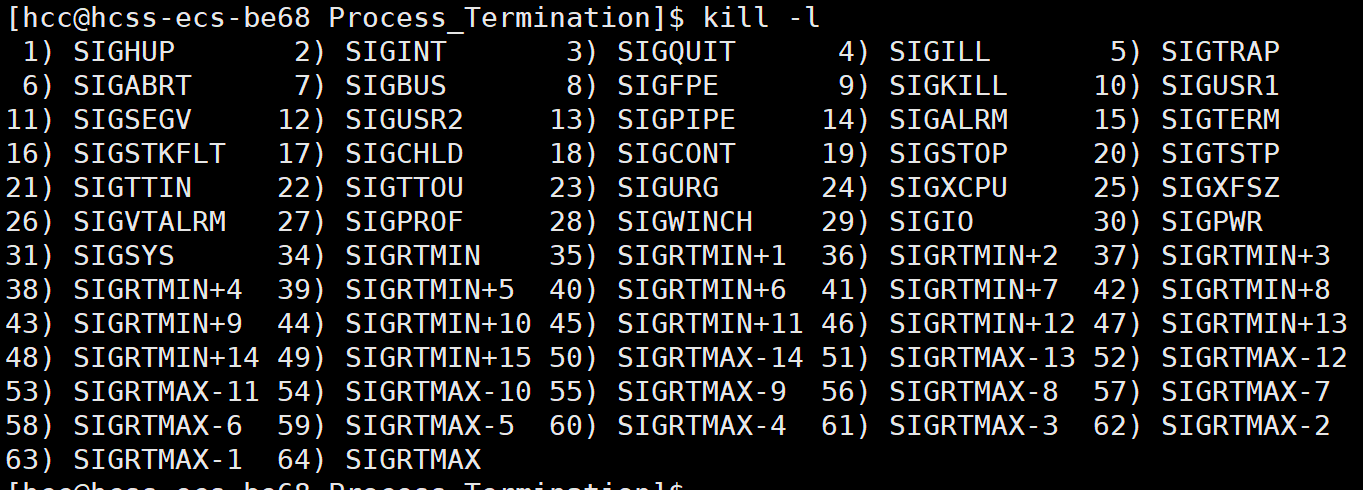Click on SIGPIPE in the output
Image resolution: width=1363 pixels, height=490 pixels.
(676, 119)
